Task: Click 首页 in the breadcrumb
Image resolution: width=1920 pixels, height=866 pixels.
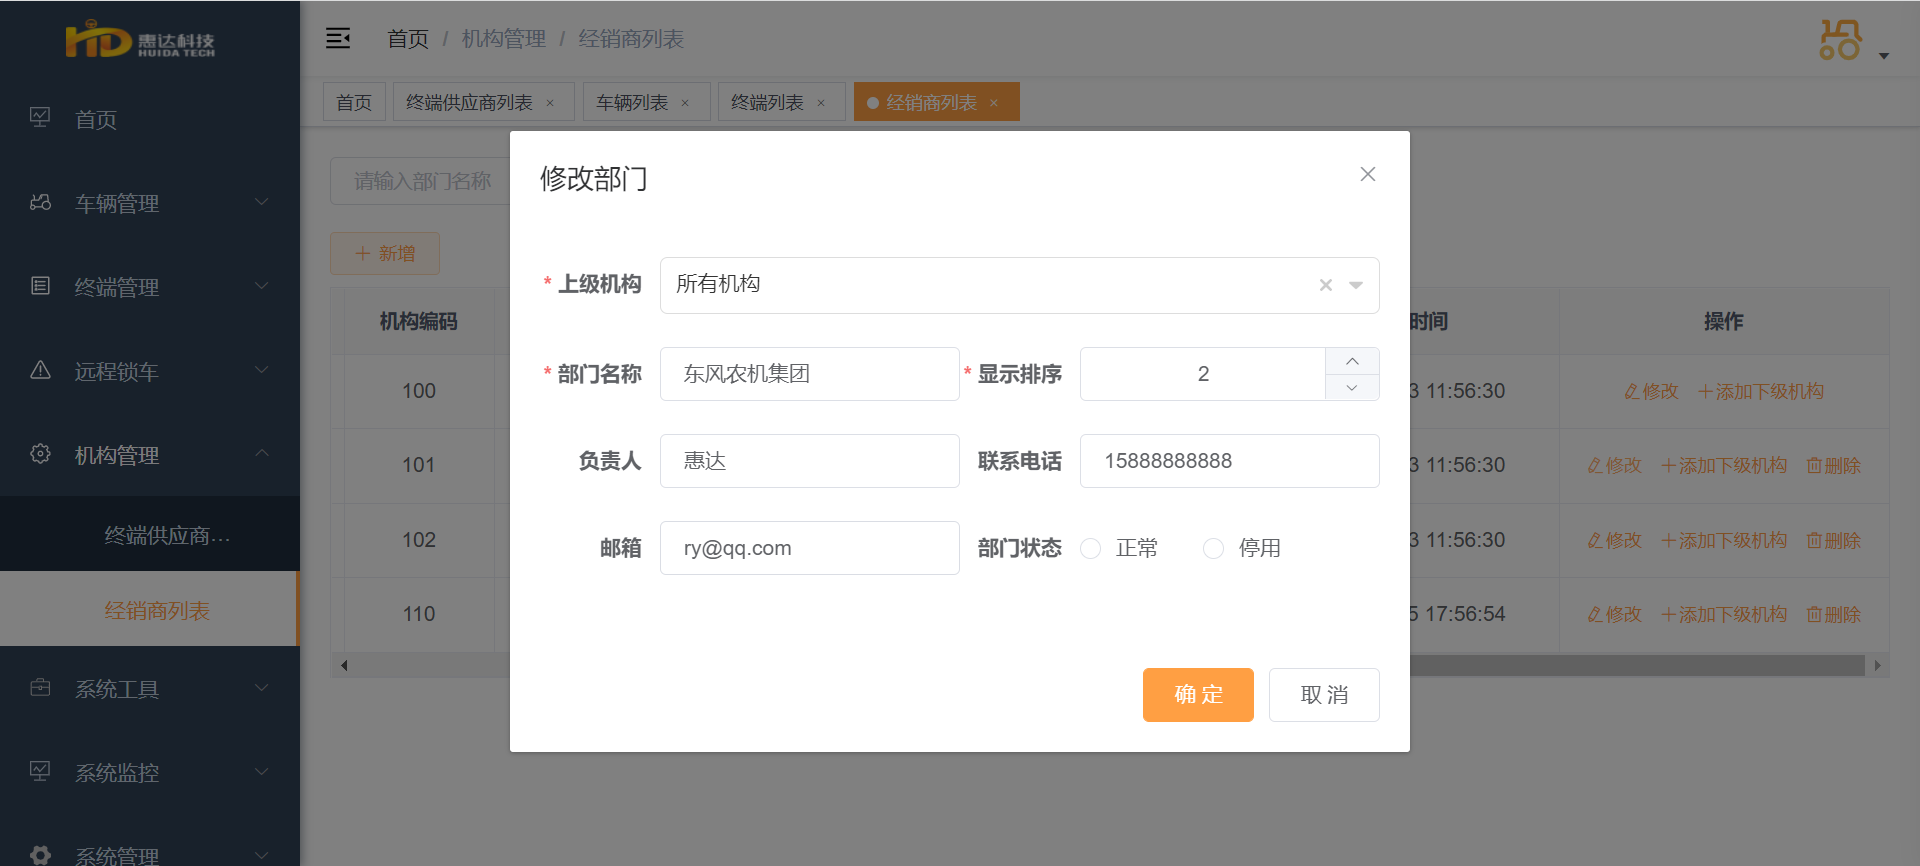Action: [x=407, y=39]
